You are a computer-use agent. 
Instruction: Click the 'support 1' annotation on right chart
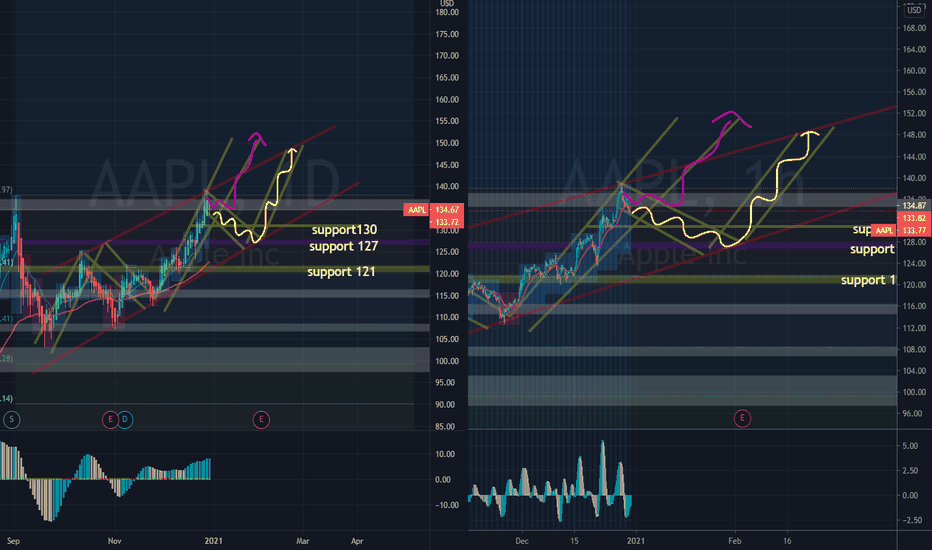point(868,280)
